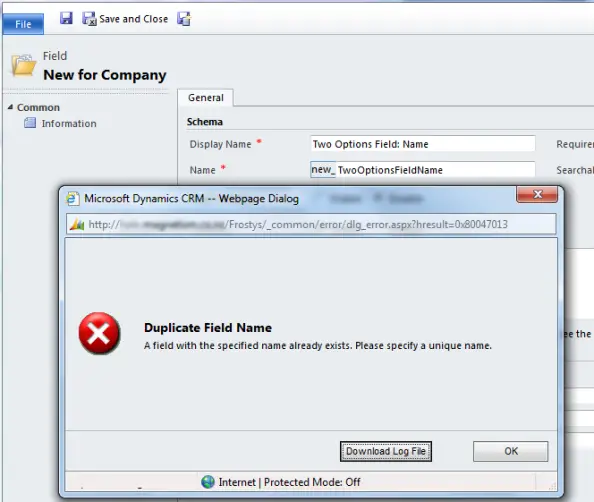The width and height of the screenshot is (594, 502).
Task: Click the Internet globe status icon
Action: 208,482
